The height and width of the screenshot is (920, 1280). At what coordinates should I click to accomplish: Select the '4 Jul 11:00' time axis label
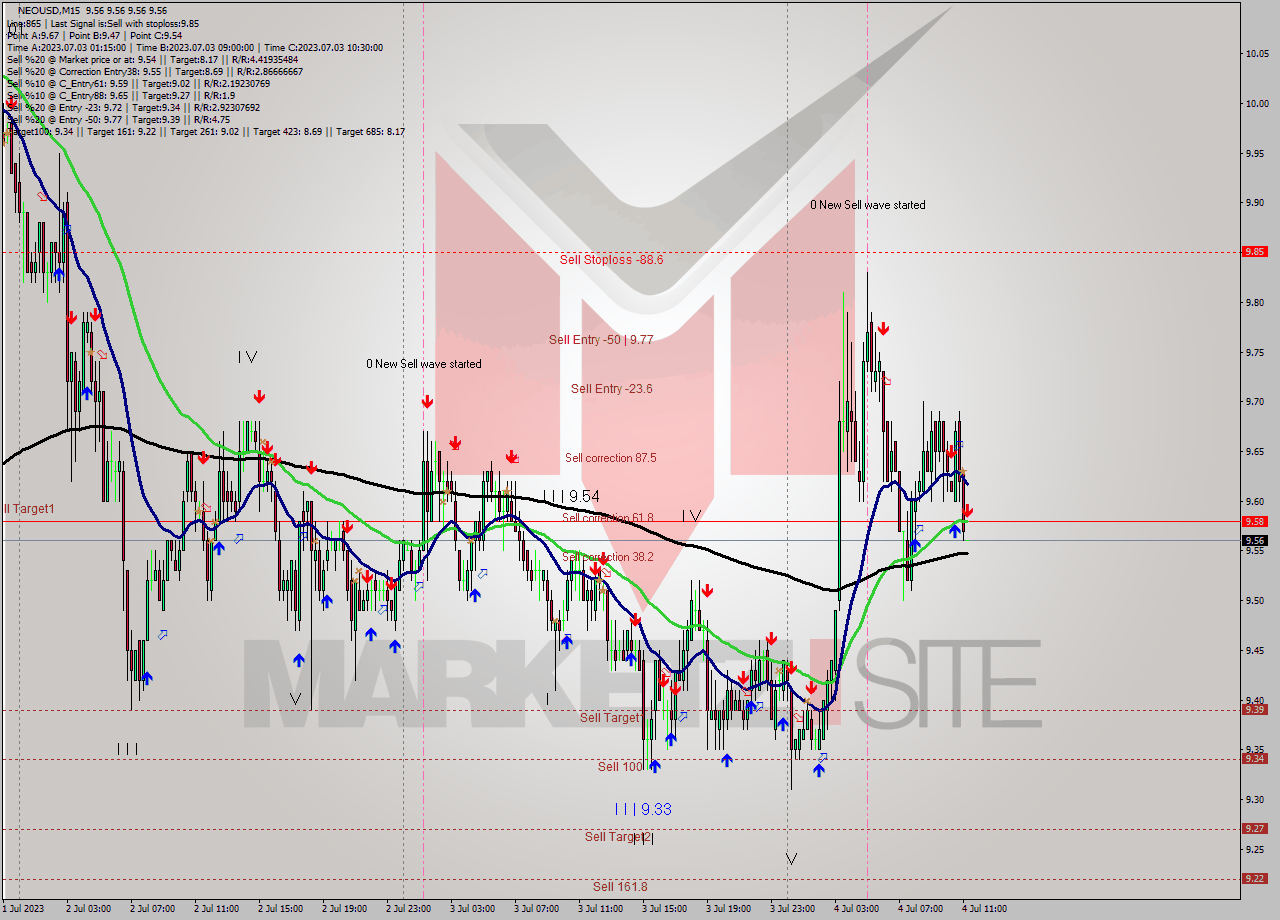984,909
